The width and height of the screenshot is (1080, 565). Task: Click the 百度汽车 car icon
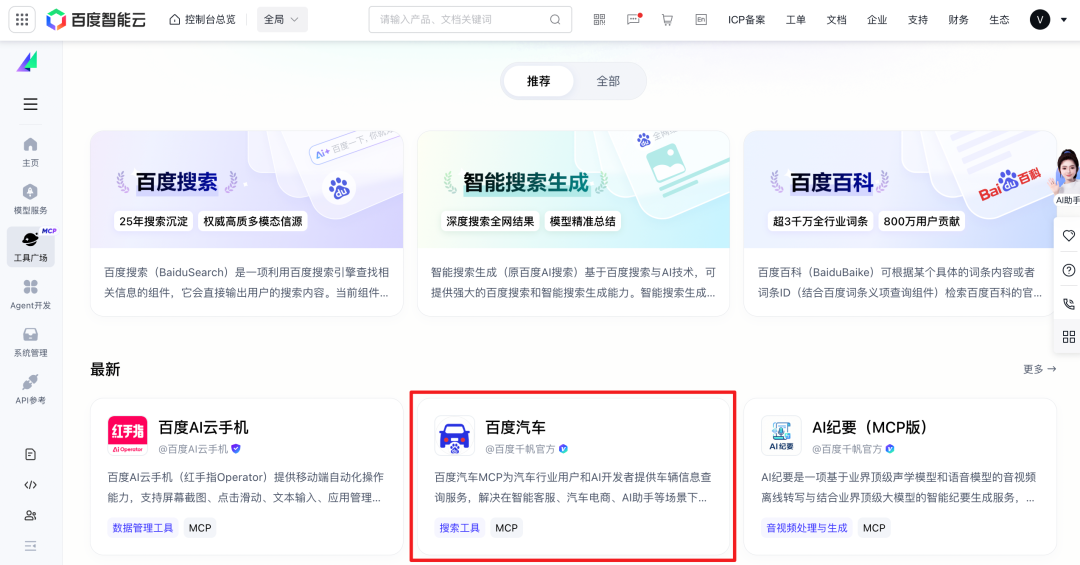455,435
